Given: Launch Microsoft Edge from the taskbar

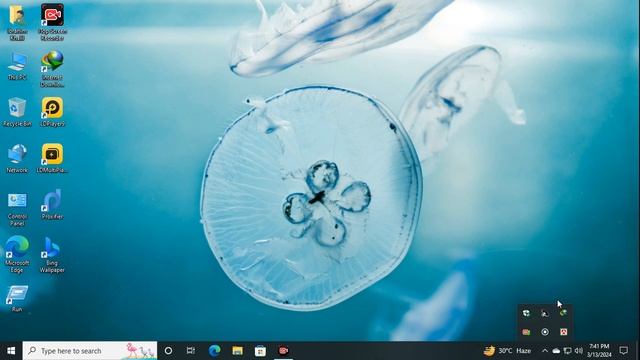Looking at the screenshot, I should click(x=214, y=351).
